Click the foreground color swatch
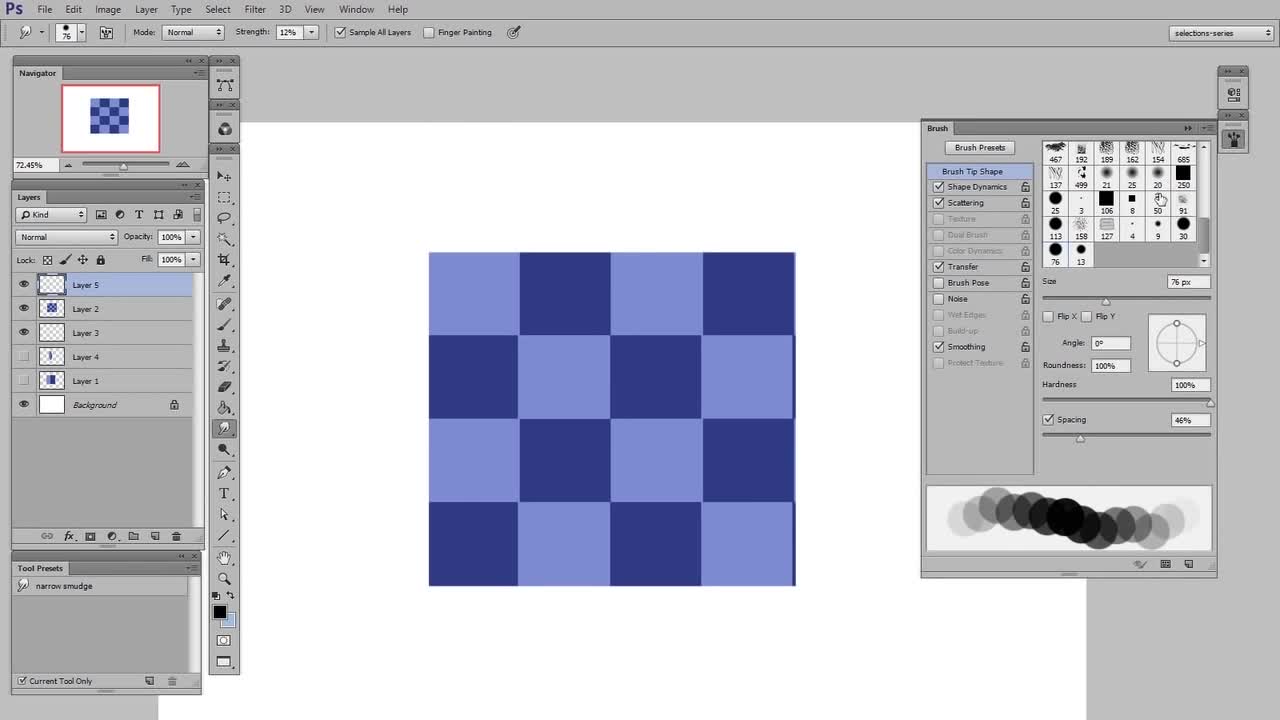Screen dimensions: 1280x720 coord(219,612)
